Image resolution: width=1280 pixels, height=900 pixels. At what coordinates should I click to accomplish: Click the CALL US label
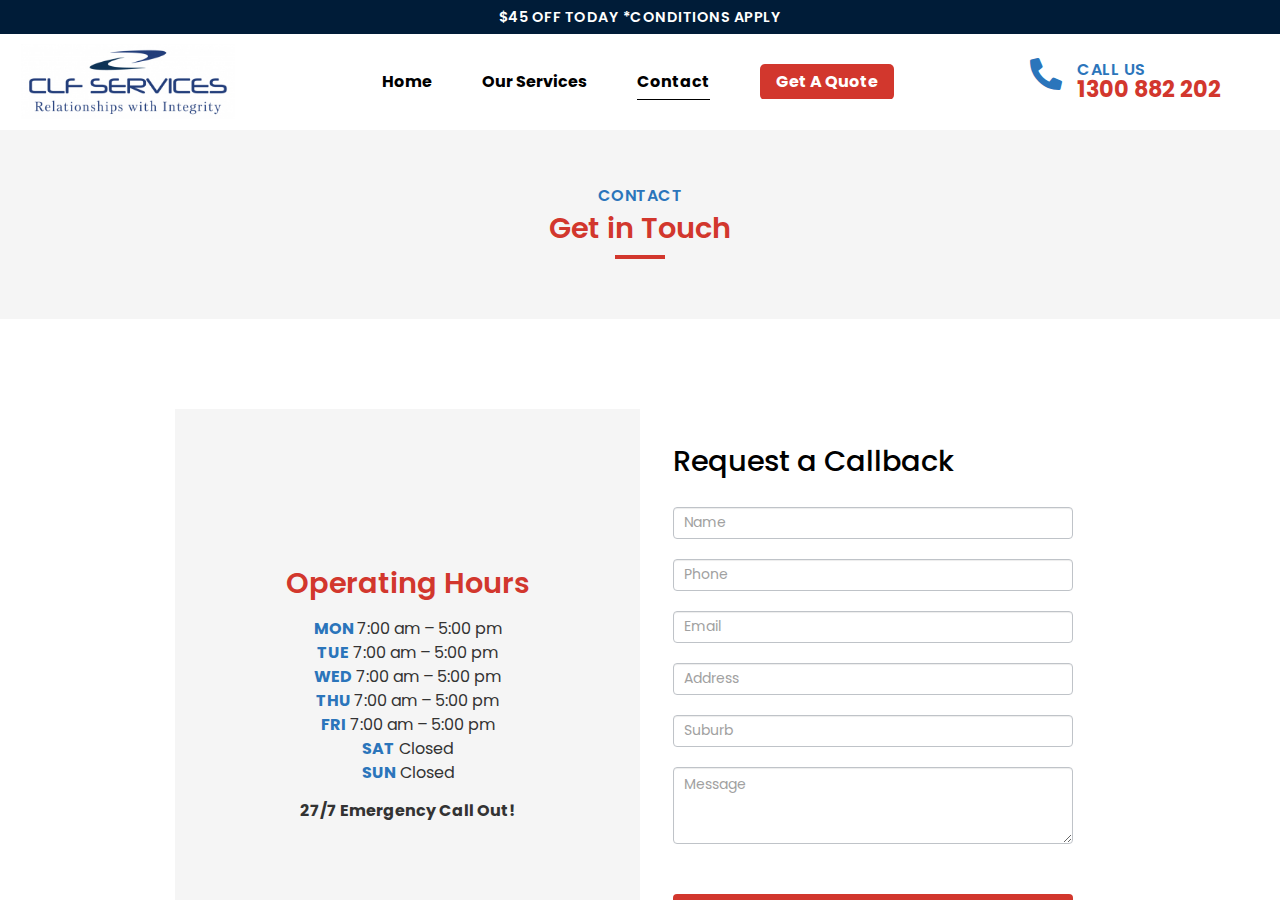1111,69
